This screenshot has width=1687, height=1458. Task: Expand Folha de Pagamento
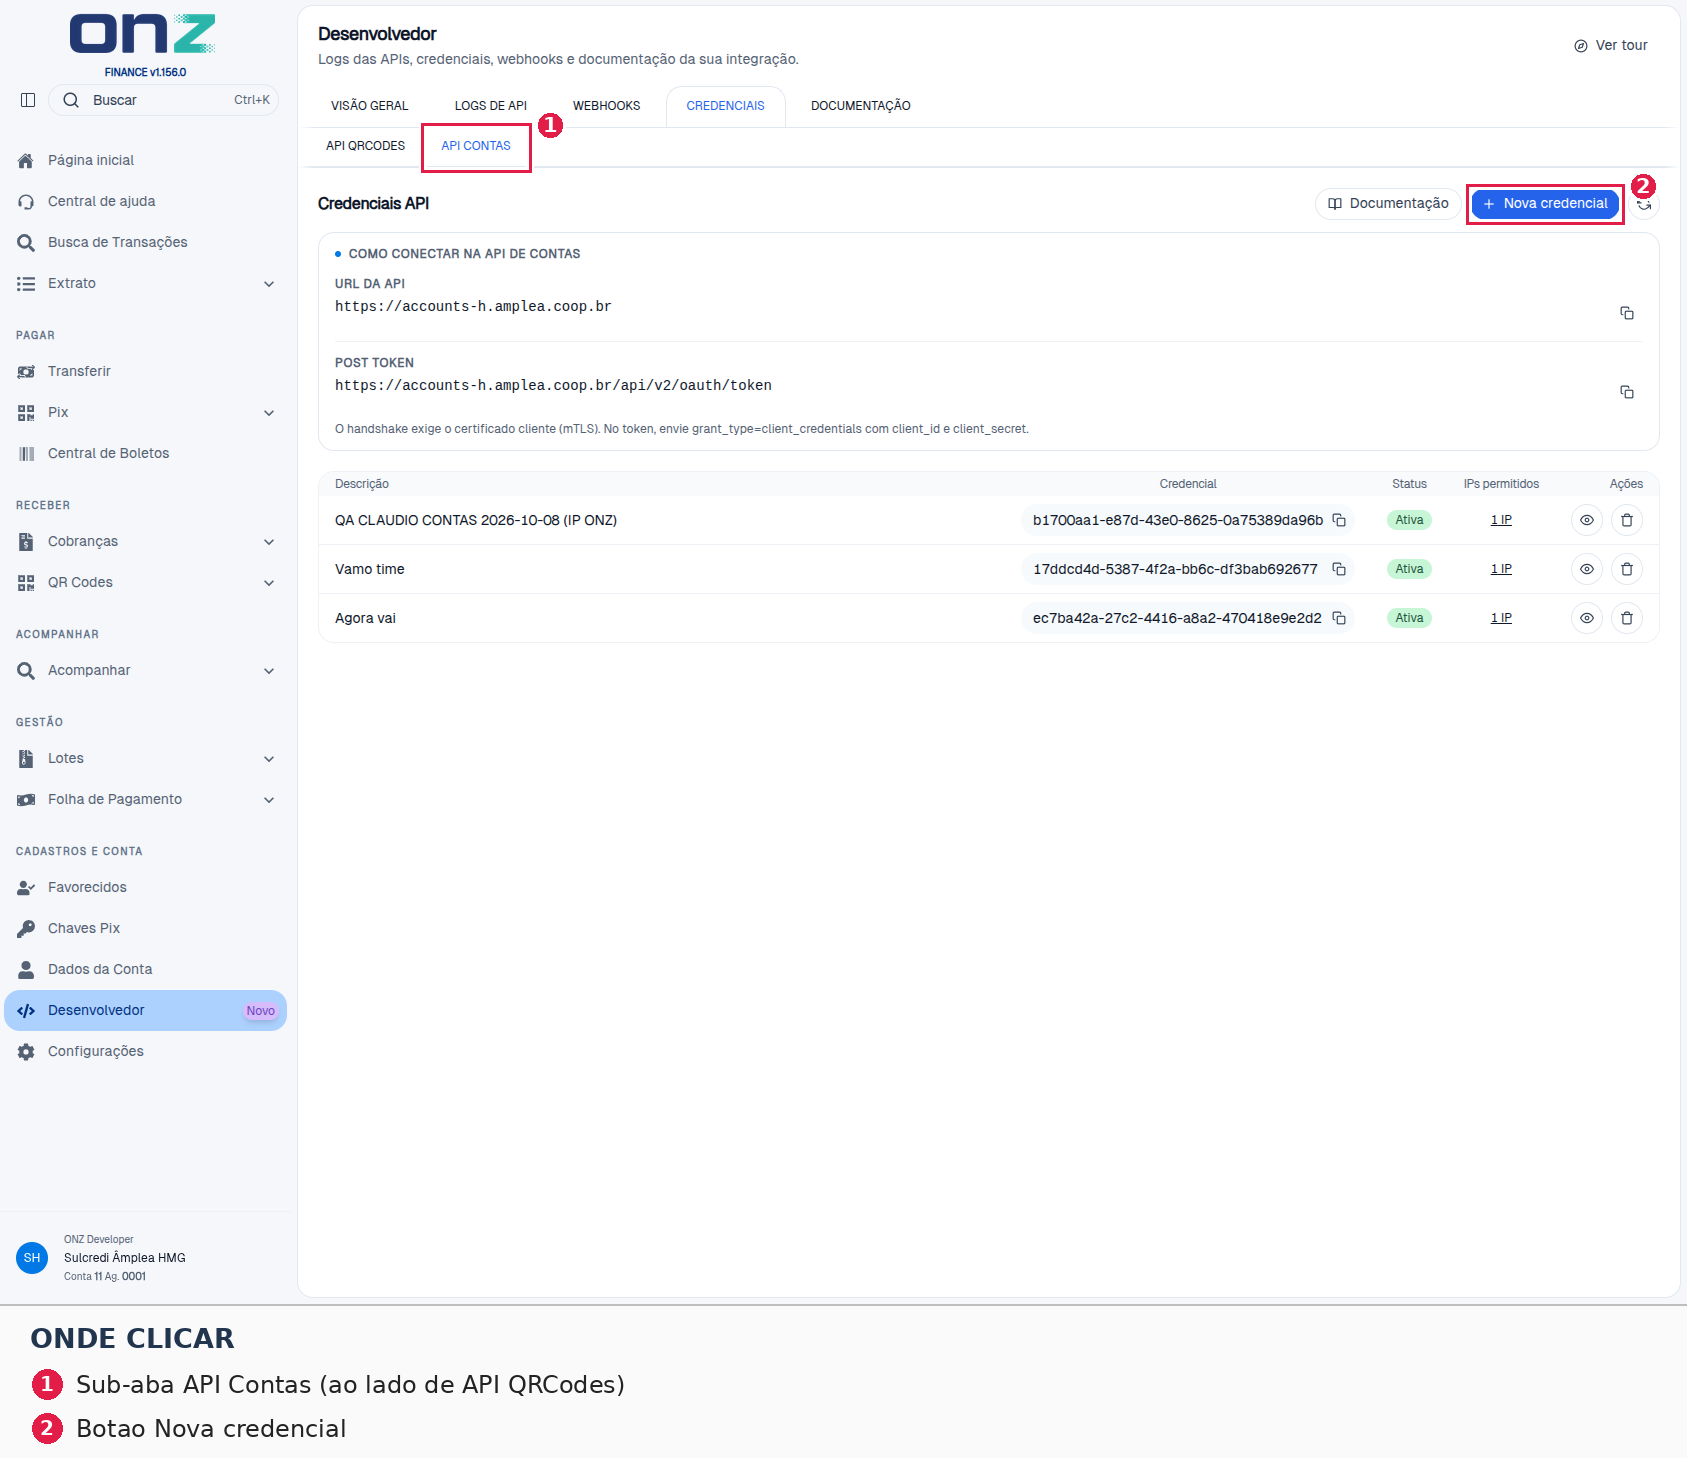145,799
